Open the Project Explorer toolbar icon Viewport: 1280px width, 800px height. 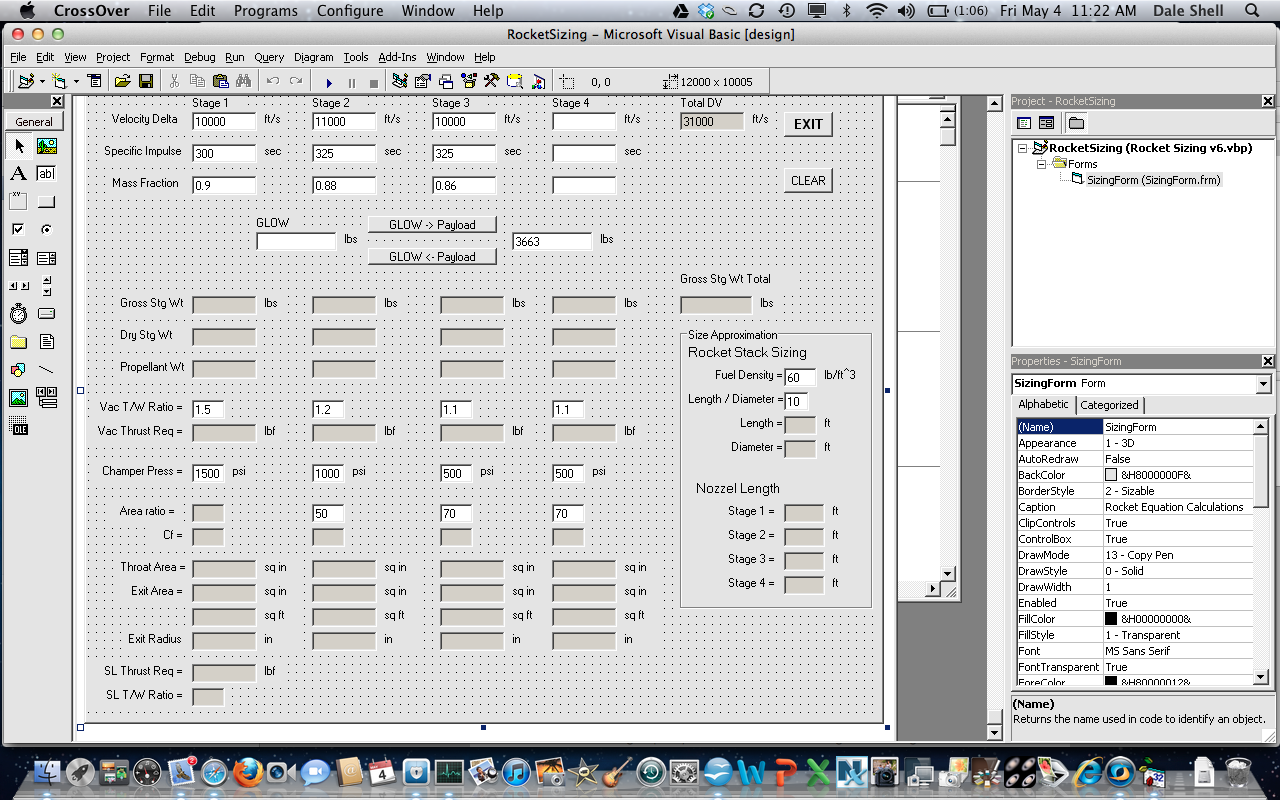tap(400, 81)
